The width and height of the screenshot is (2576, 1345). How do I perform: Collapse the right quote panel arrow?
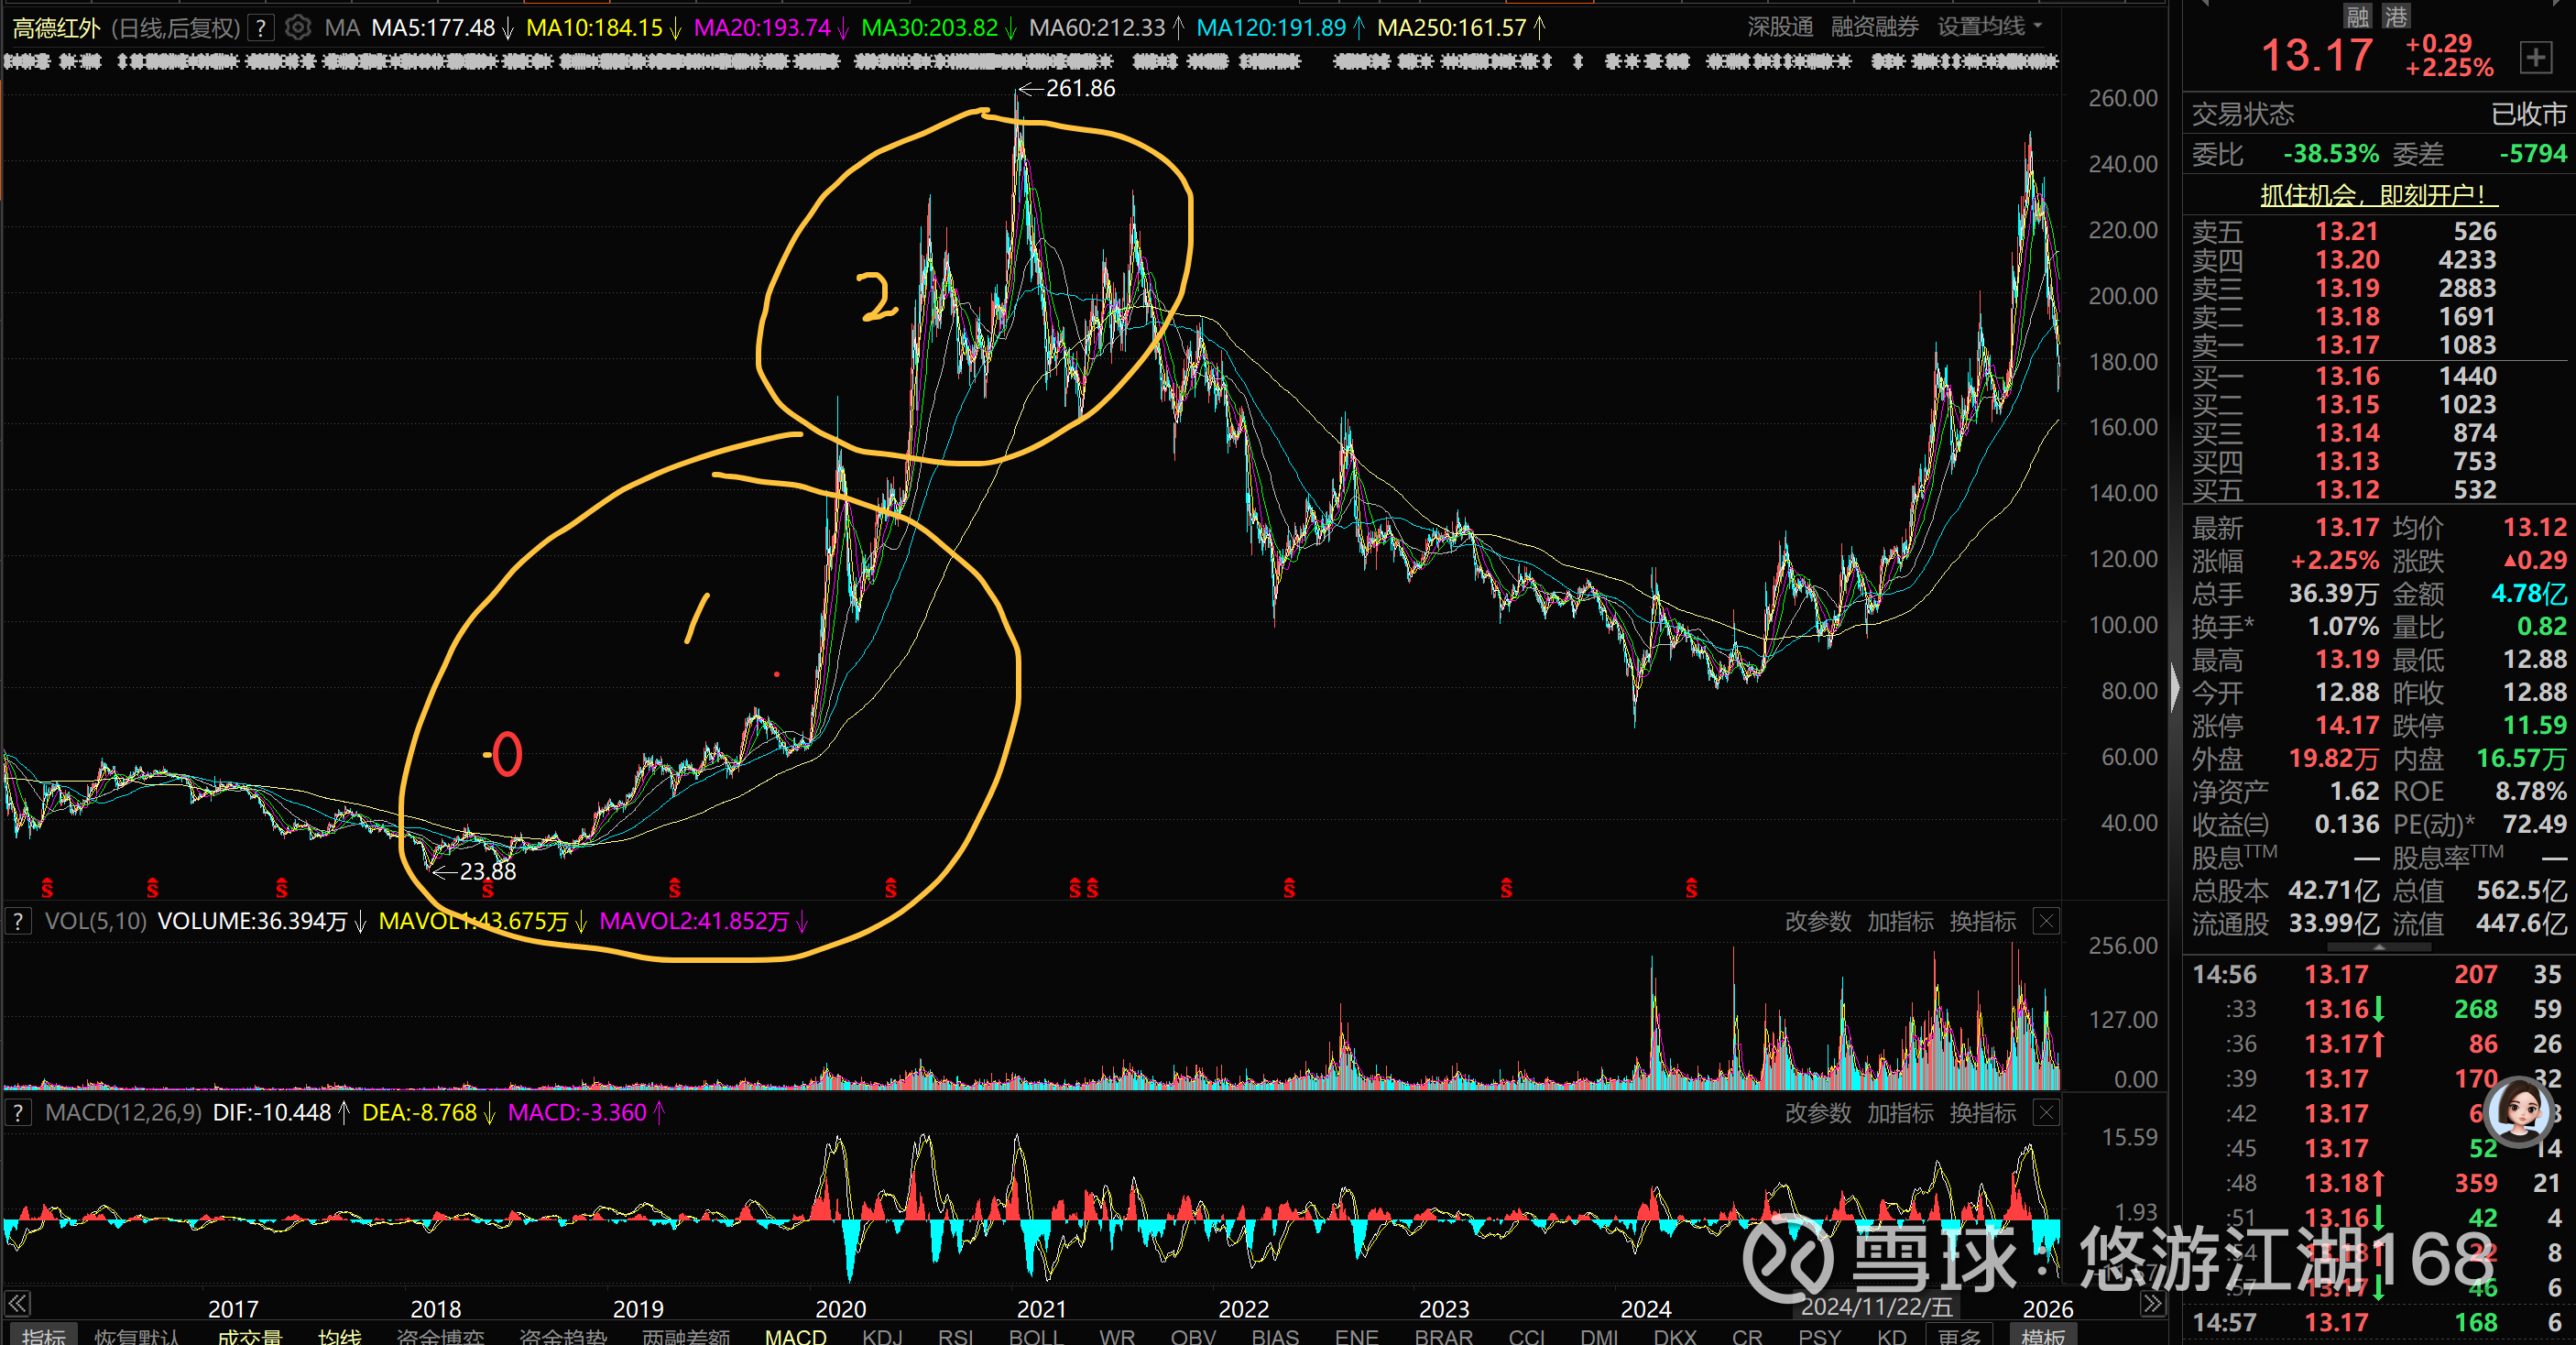tap(2175, 688)
